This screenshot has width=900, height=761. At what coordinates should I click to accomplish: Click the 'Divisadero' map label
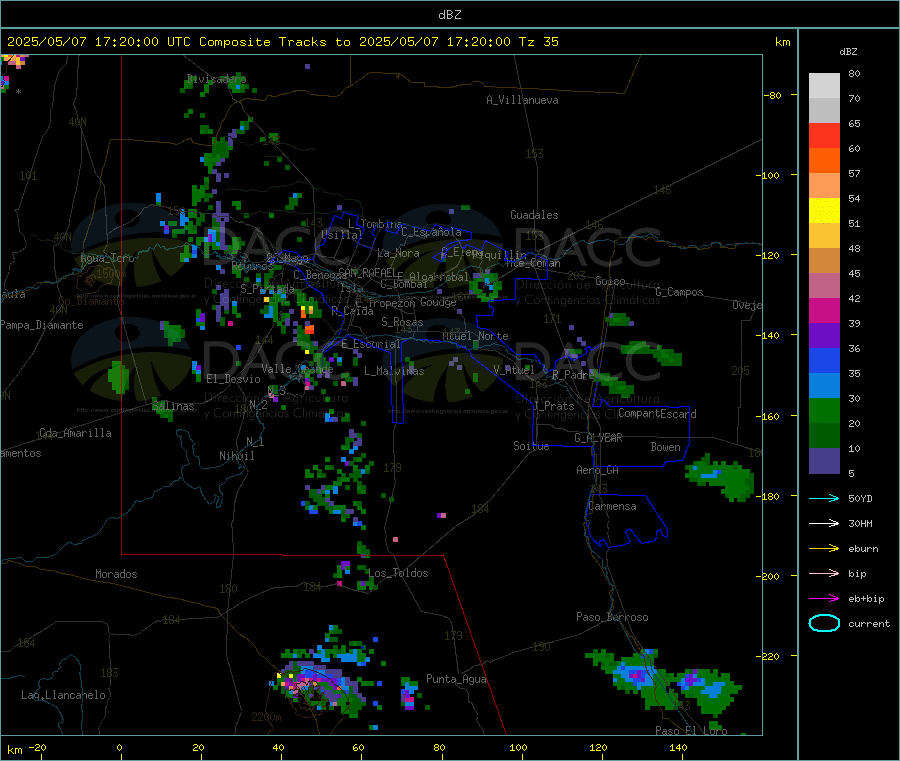[x=216, y=79]
